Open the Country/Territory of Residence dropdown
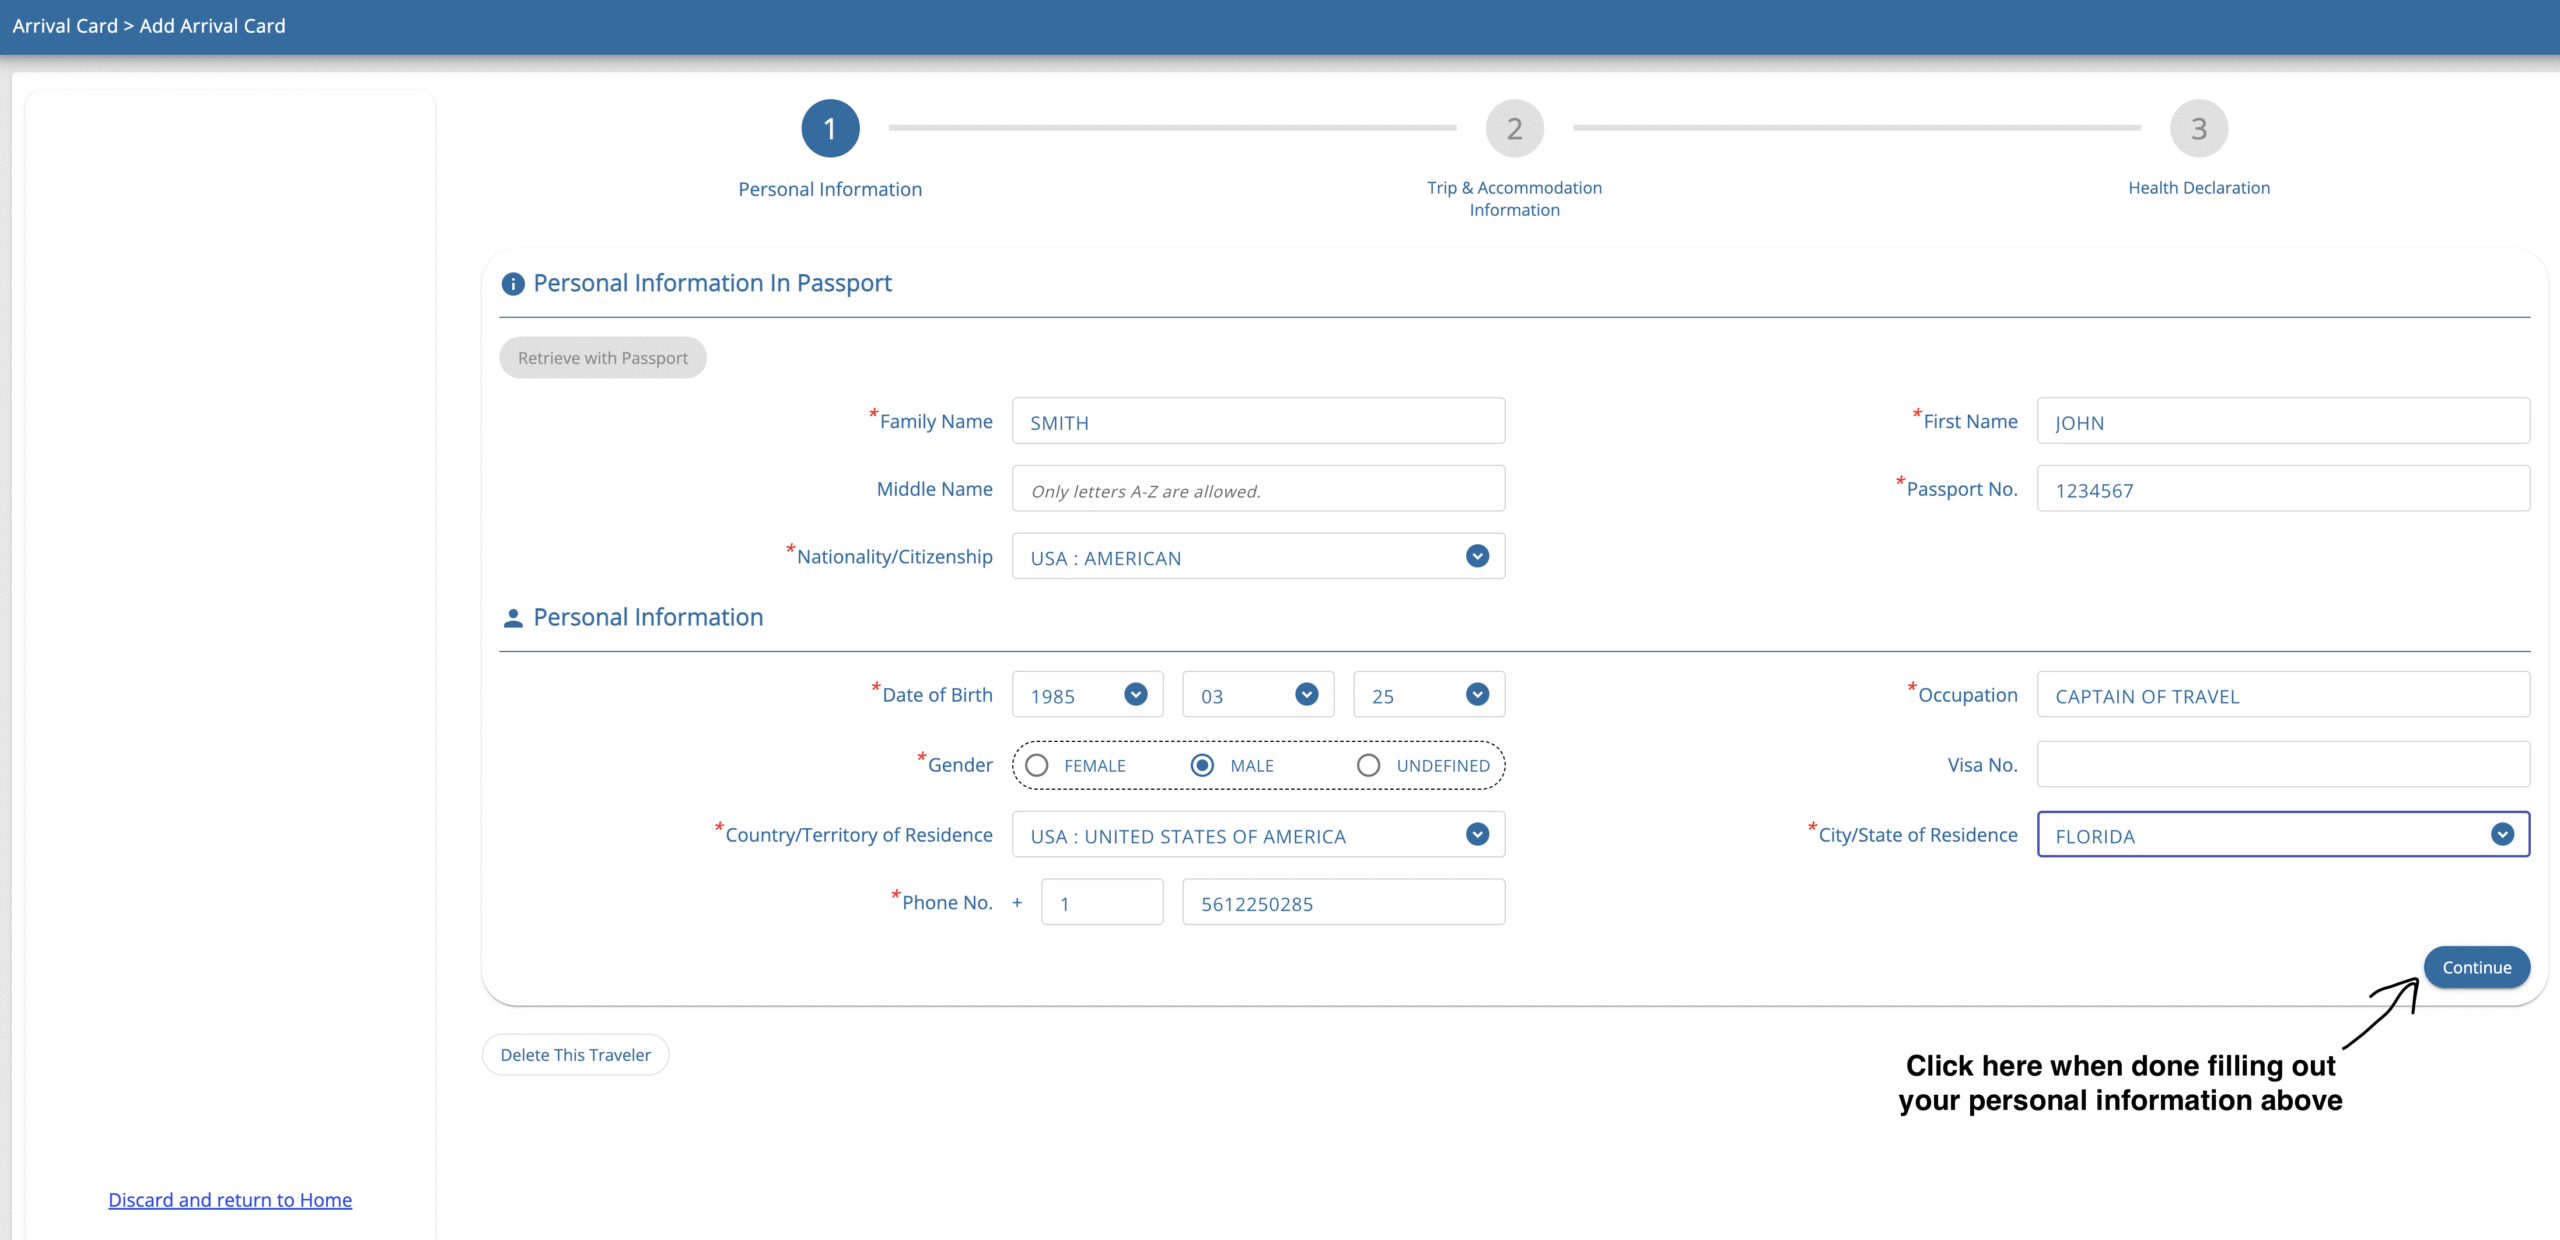2560x1240 pixels. coord(1477,834)
